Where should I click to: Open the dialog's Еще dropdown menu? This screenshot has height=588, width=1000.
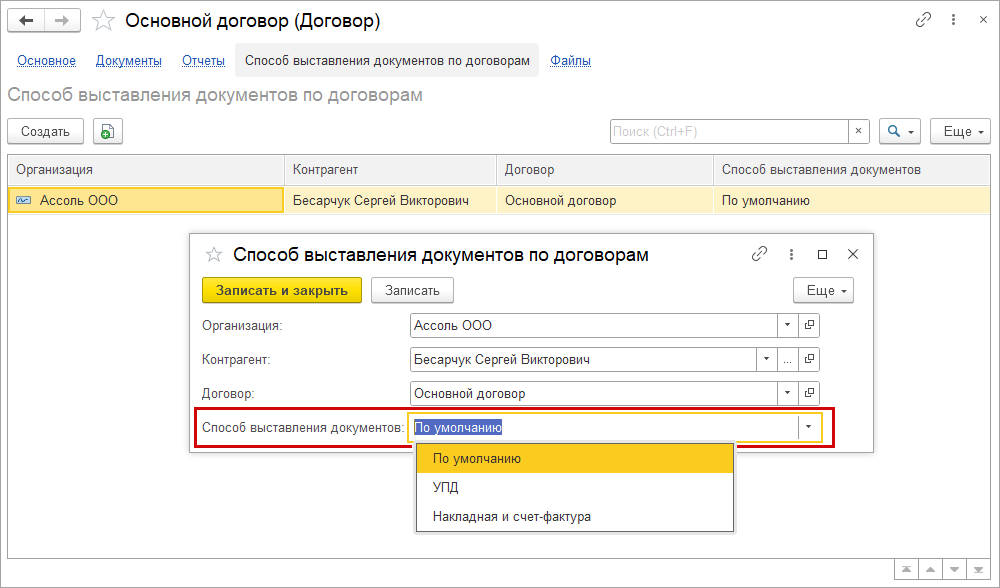823,290
